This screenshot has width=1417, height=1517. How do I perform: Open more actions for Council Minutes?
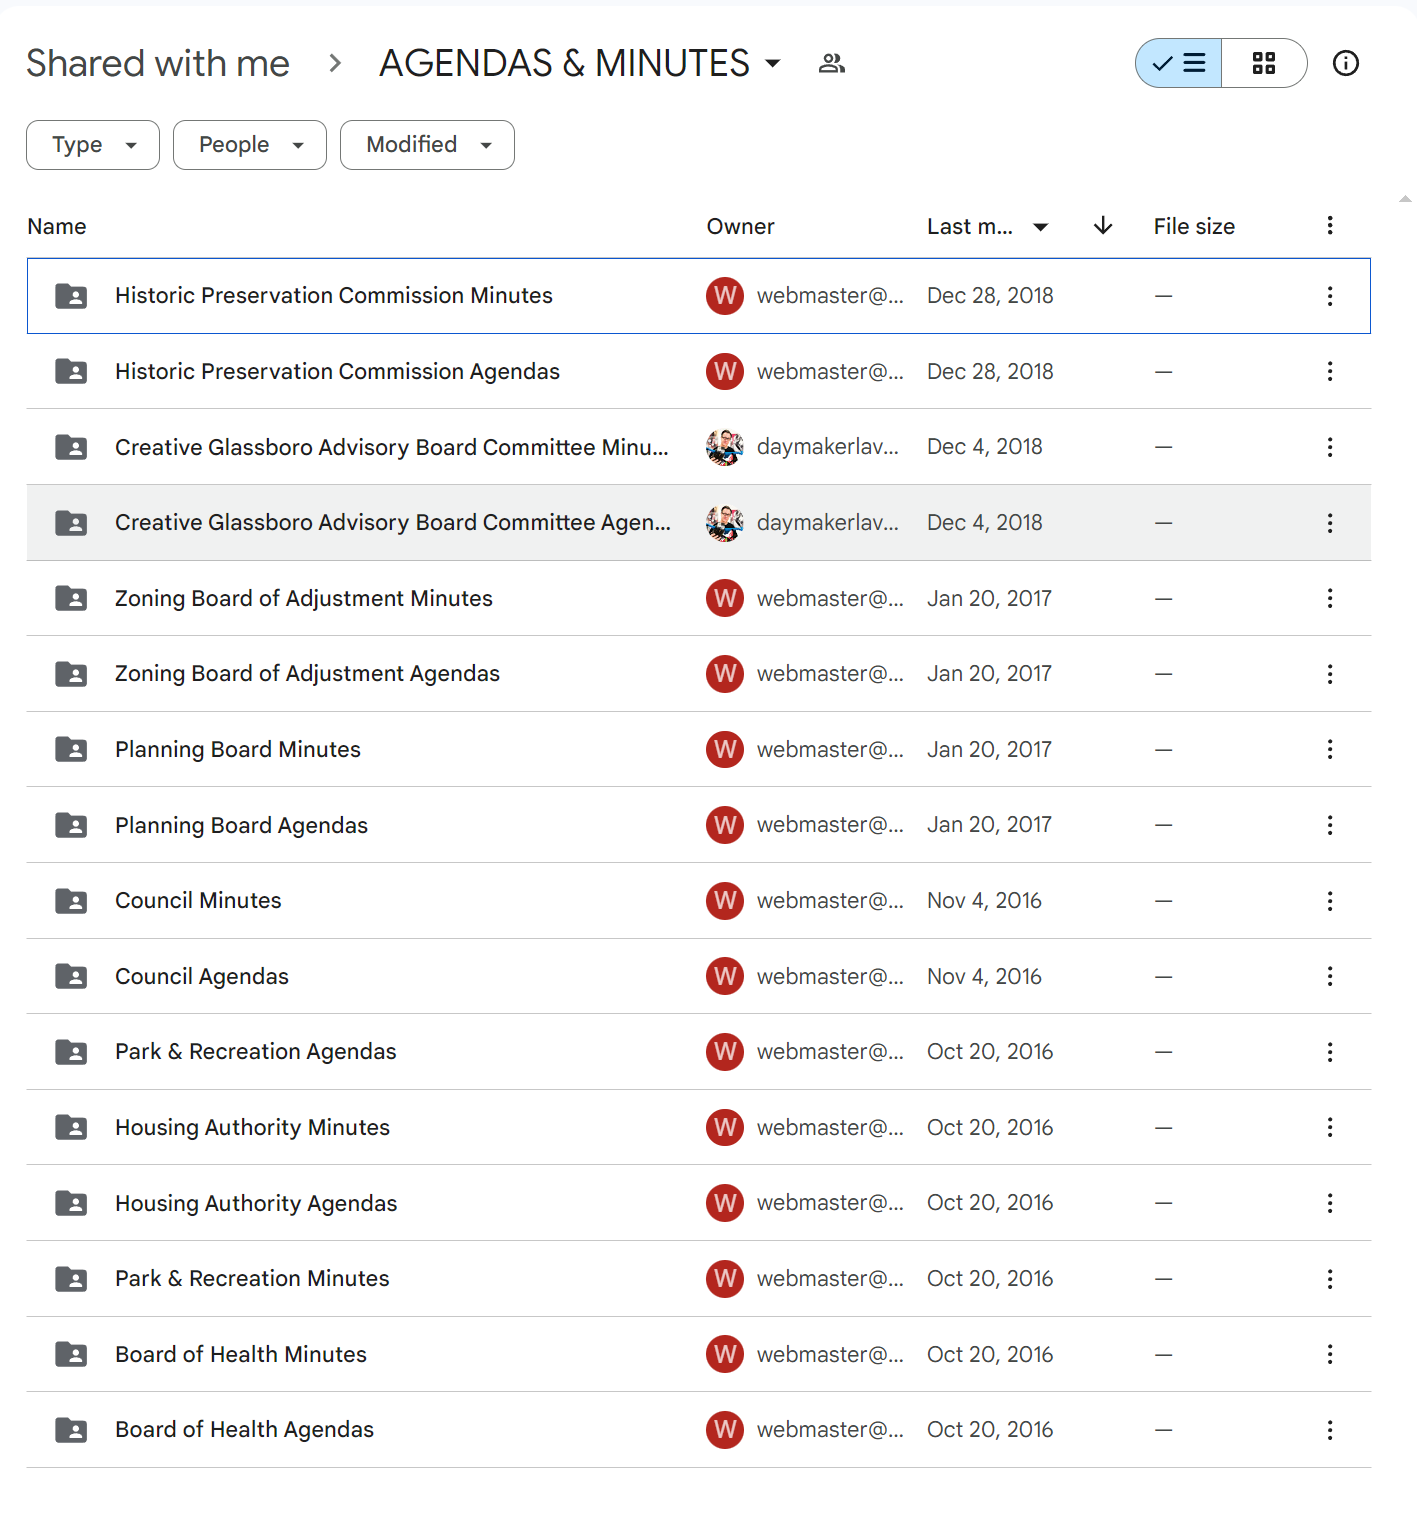pos(1330,901)
